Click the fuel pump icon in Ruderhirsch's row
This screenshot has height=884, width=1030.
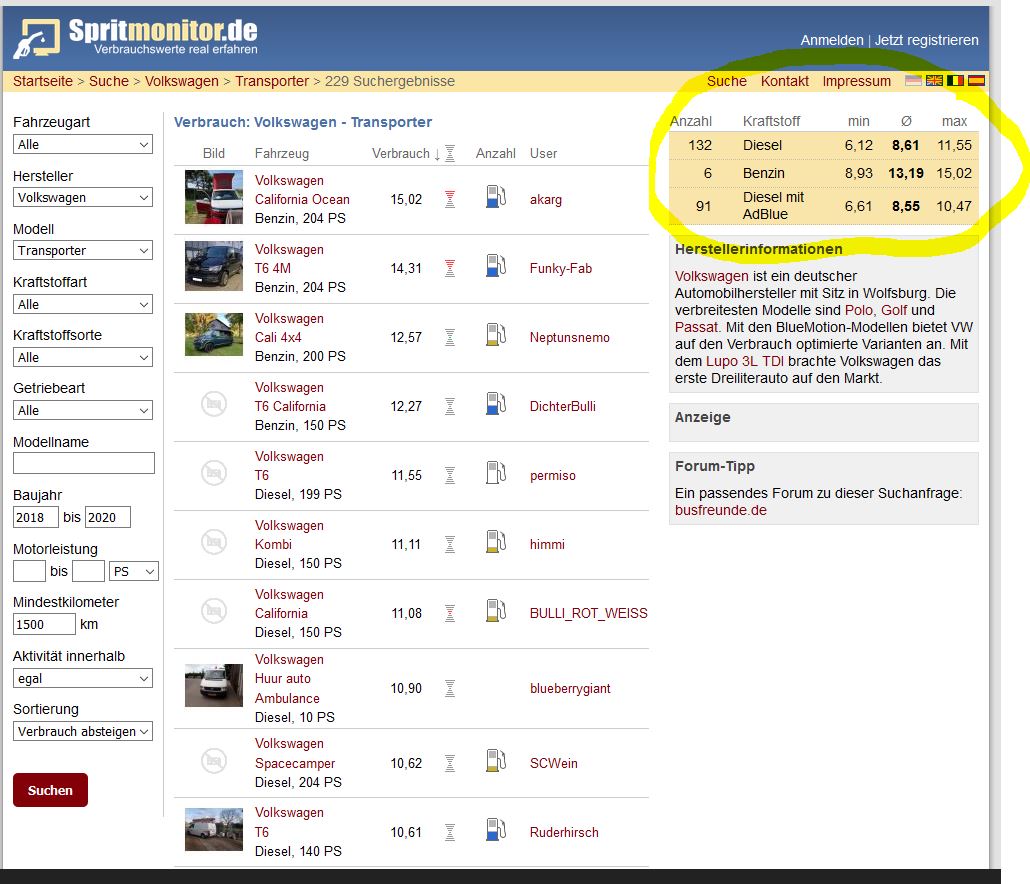495,830
